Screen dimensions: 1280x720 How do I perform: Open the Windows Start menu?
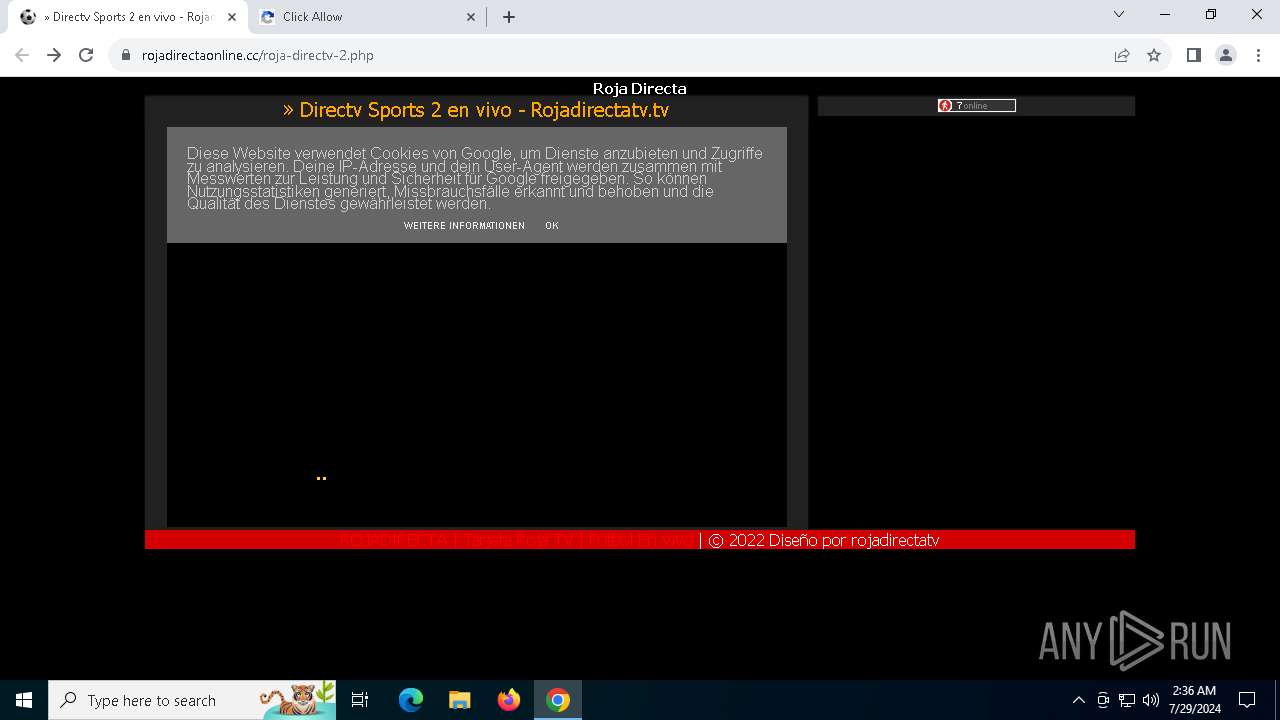[24, 700]
